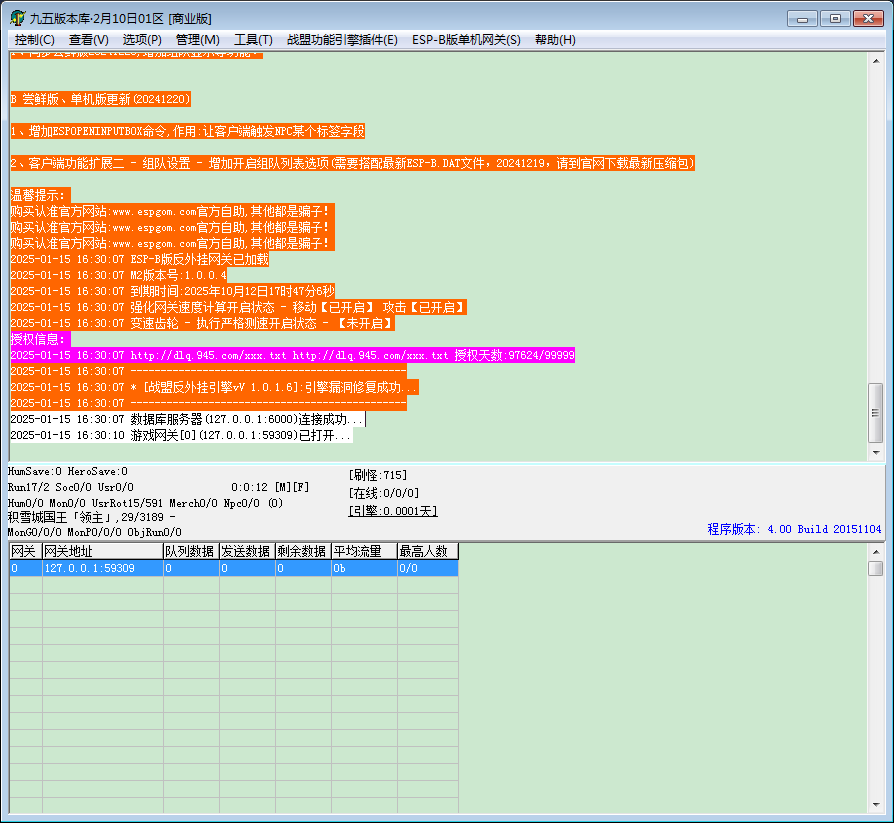This screenshot has height=823, width=894.
Task: Click the gateway list scroll-up arrow
Action: pos(876,552)
